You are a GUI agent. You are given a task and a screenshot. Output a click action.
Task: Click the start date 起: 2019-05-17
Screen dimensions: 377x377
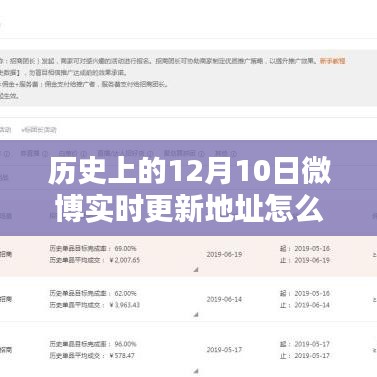(x=305, y=344)
